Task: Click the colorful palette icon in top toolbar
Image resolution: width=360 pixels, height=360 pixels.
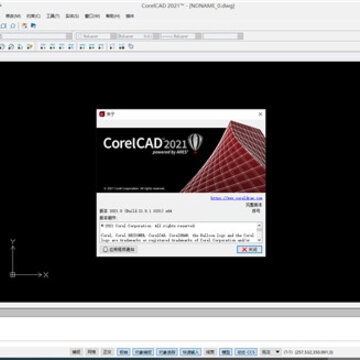Action: [24, 26]
